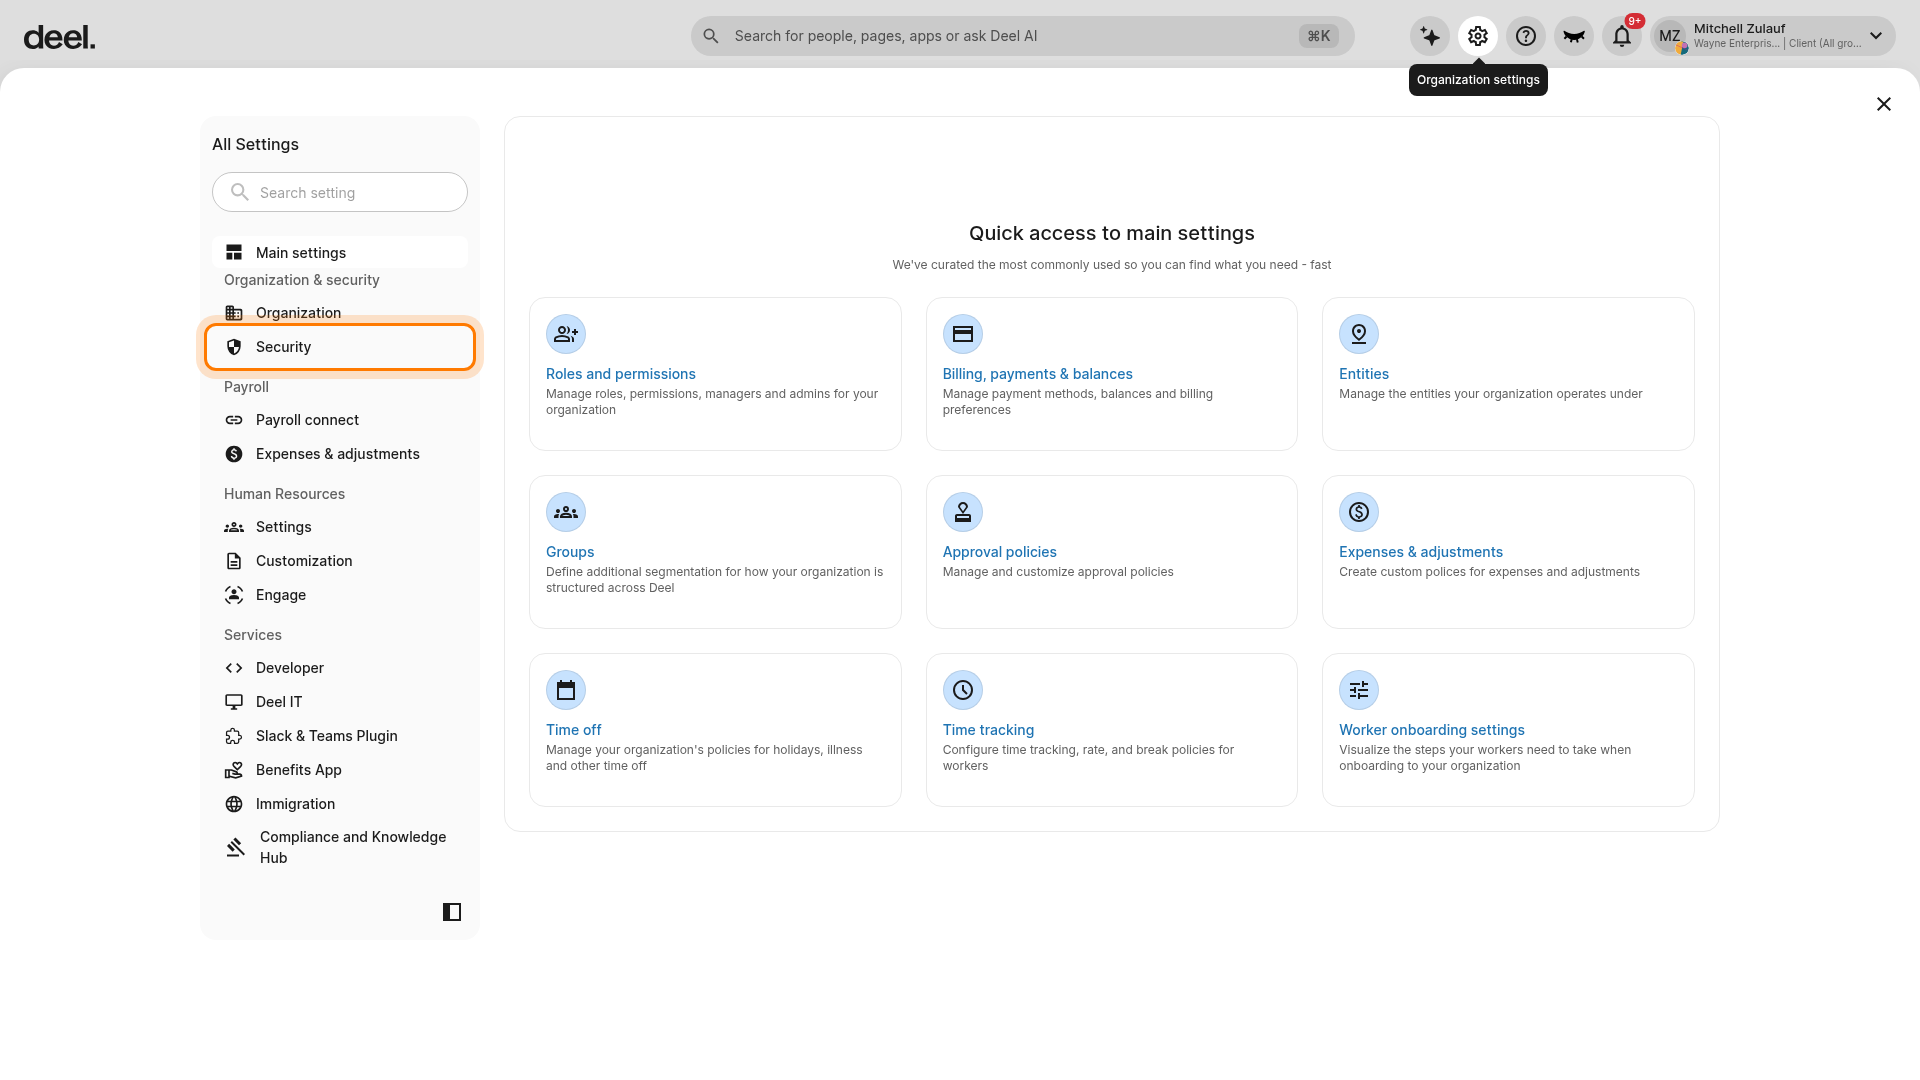Click 'Quick access to main settings' heading

[1112, 233]
